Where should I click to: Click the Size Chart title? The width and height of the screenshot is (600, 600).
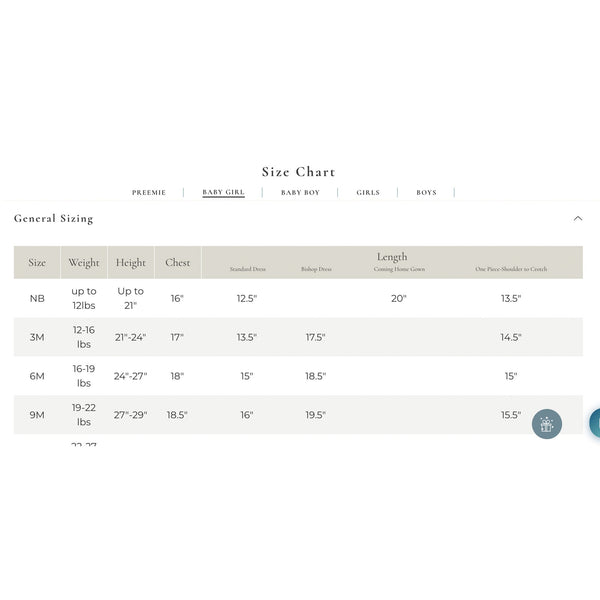[299, 172]
